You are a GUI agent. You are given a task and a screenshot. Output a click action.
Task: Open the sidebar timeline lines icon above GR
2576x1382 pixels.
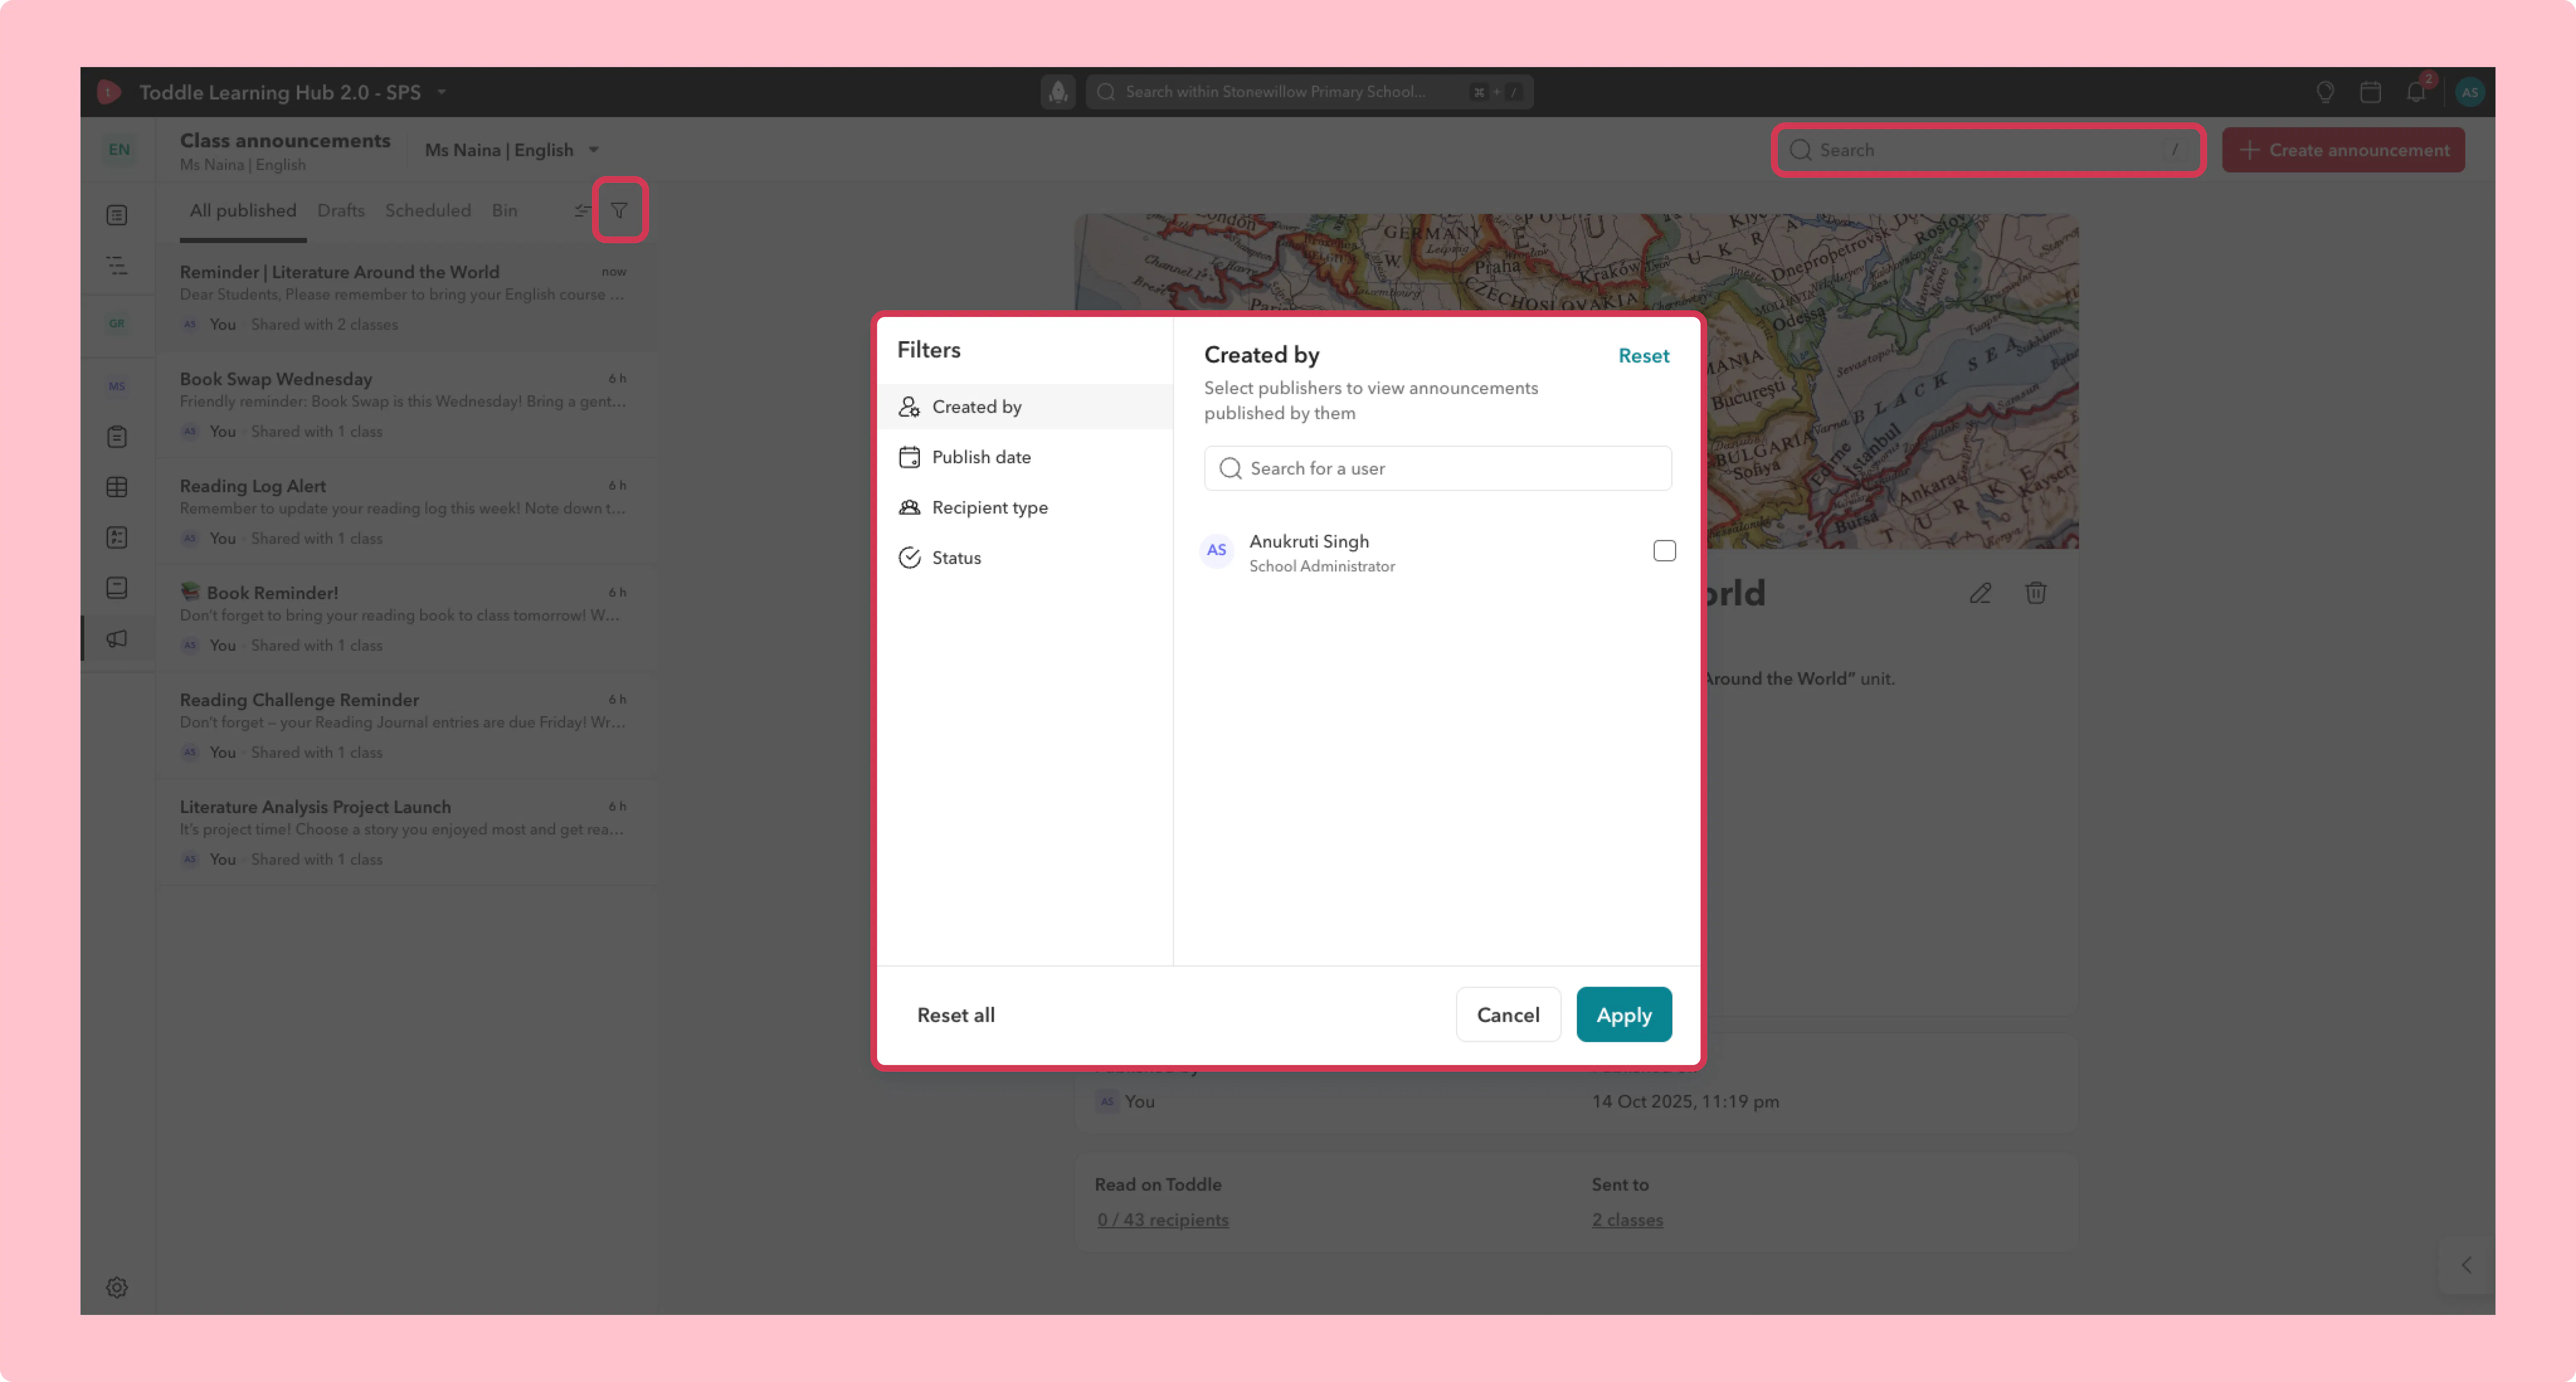click(117, 266)
